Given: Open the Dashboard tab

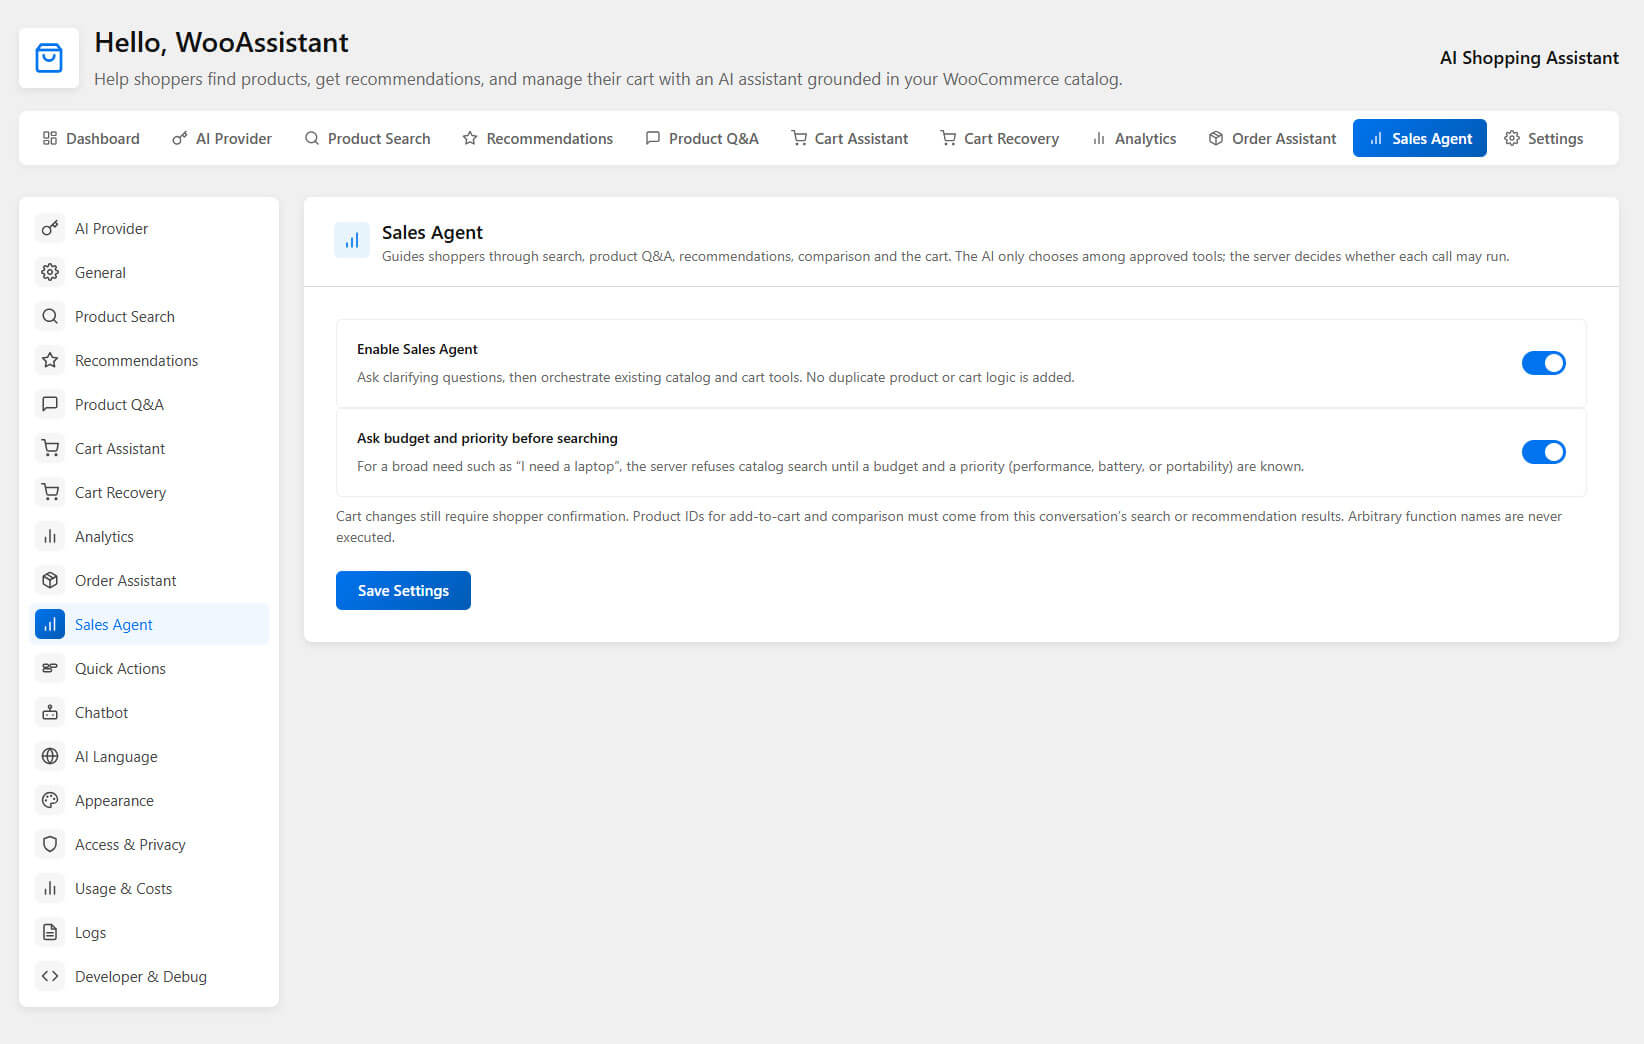Looking at the screenshot, I should click(x=91, y=139).
